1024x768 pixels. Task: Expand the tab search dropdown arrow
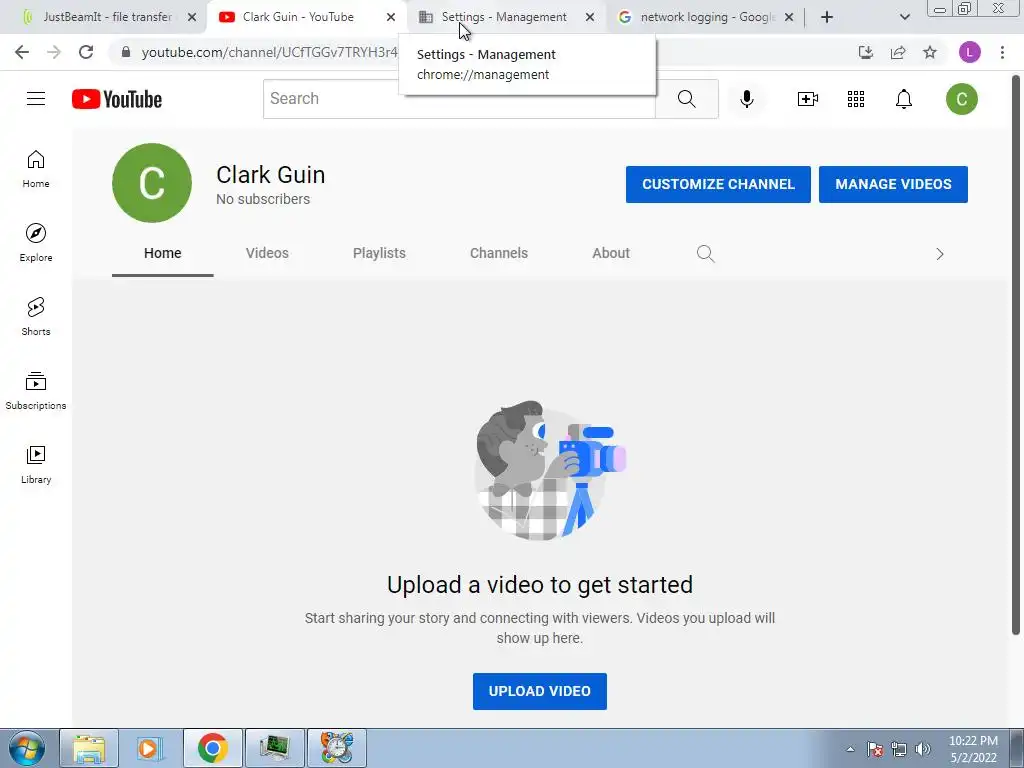[x=904, y=17]
